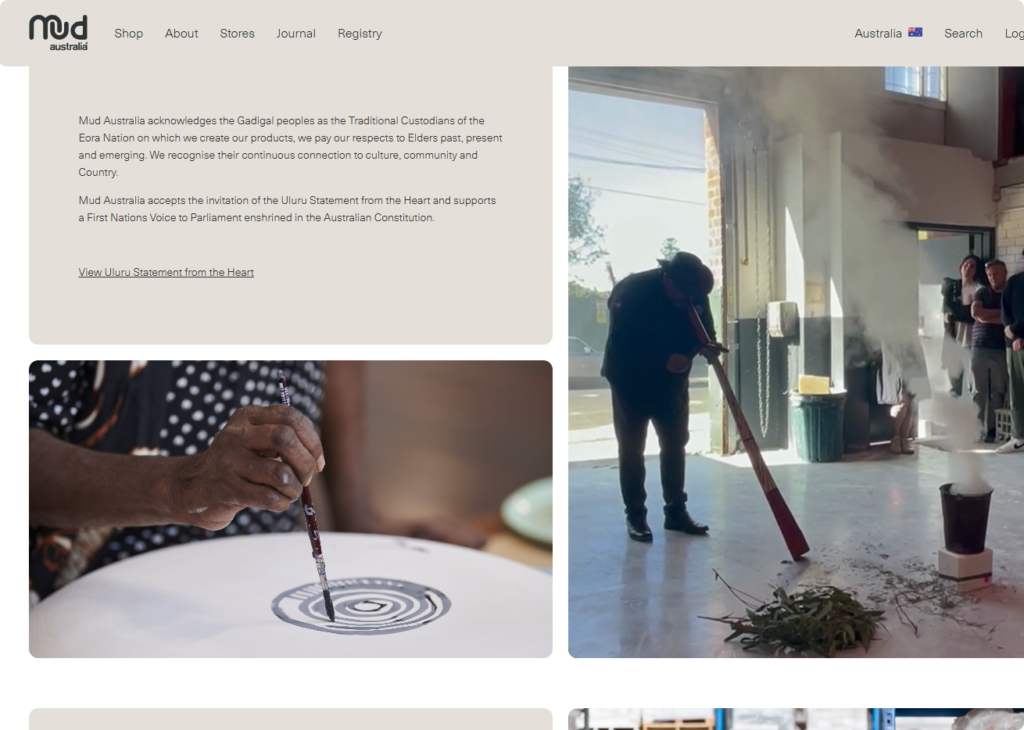Click the hand painting circles photo
The width and height of the screenshot is (1024, 730).
(291, 509)
